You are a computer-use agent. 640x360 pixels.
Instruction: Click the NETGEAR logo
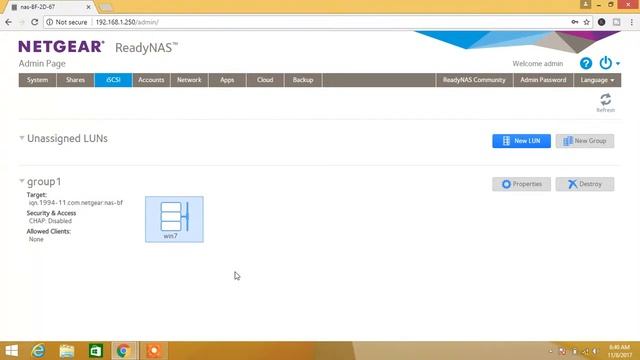click(x=61, y=47)
